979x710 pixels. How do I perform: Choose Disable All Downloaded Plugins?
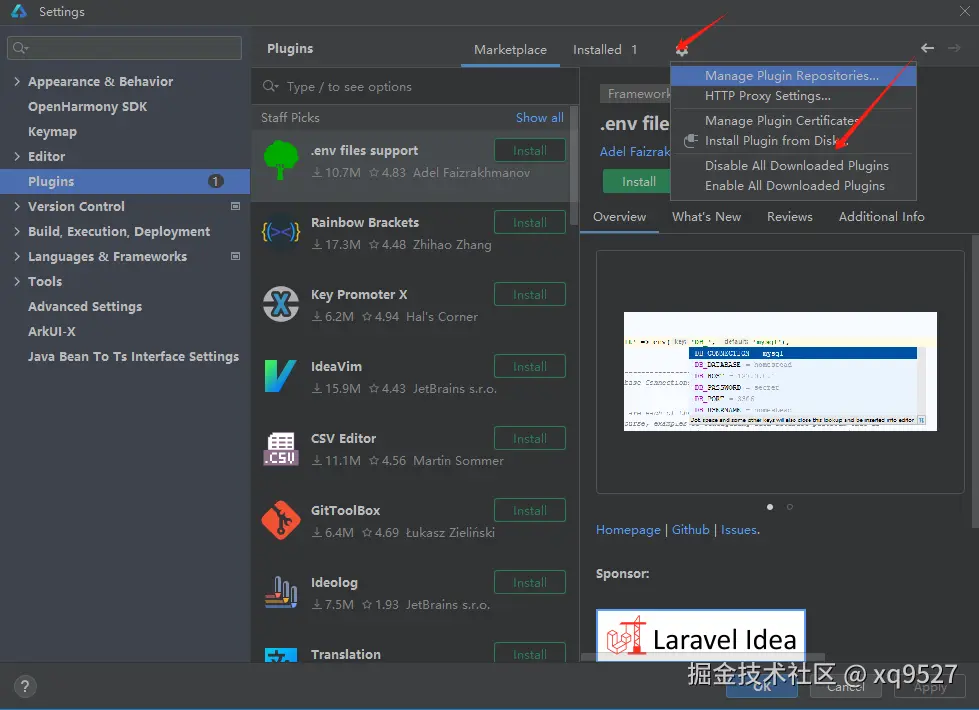click(793, 165)
